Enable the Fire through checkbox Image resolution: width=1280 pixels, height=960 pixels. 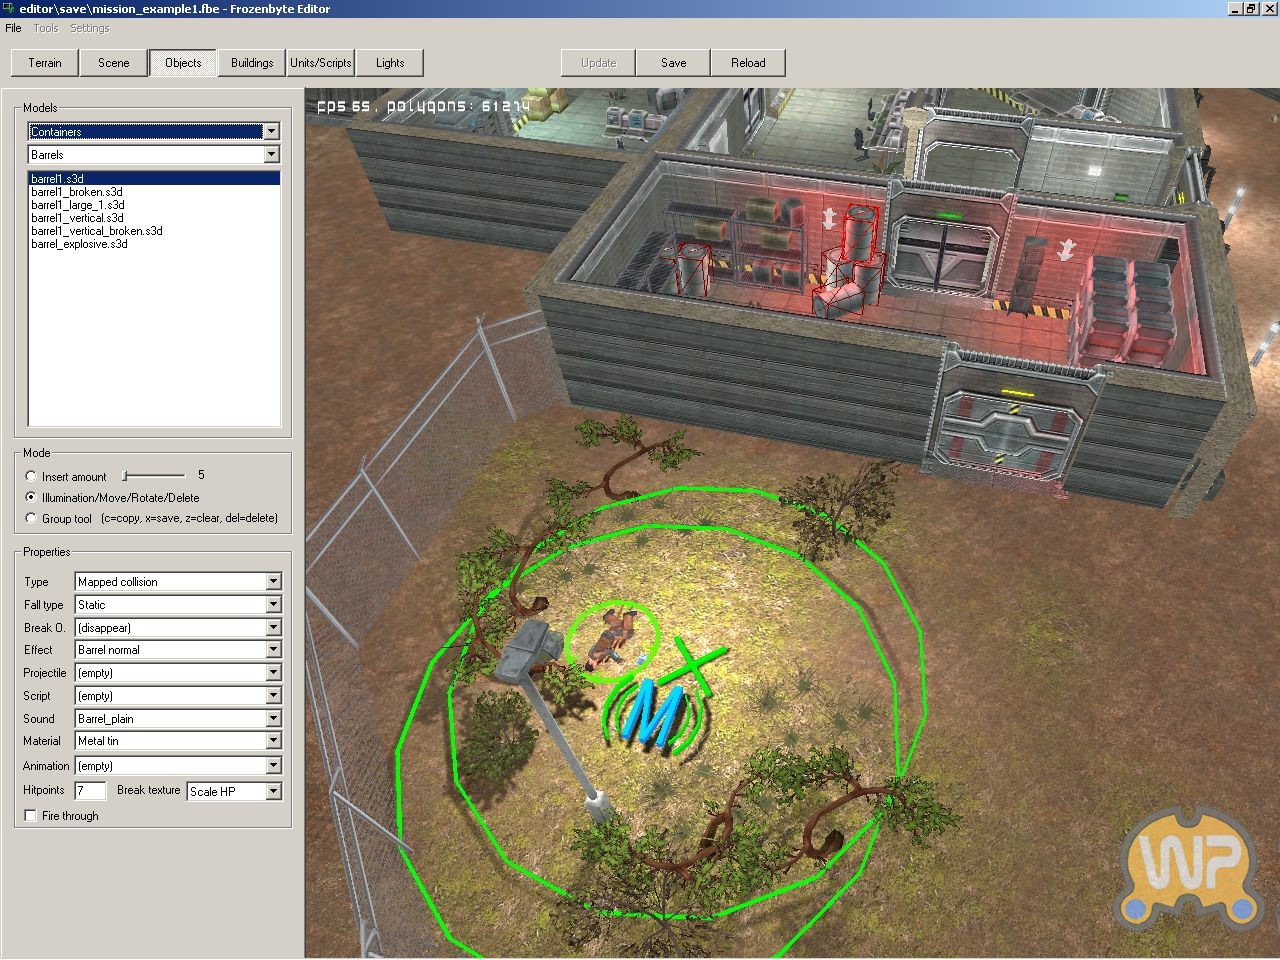[x=31, y=816]
